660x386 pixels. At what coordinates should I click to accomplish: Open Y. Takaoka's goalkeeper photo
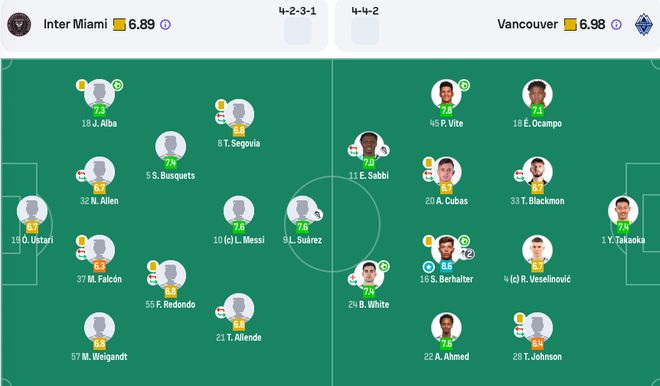tap(623, 210)
